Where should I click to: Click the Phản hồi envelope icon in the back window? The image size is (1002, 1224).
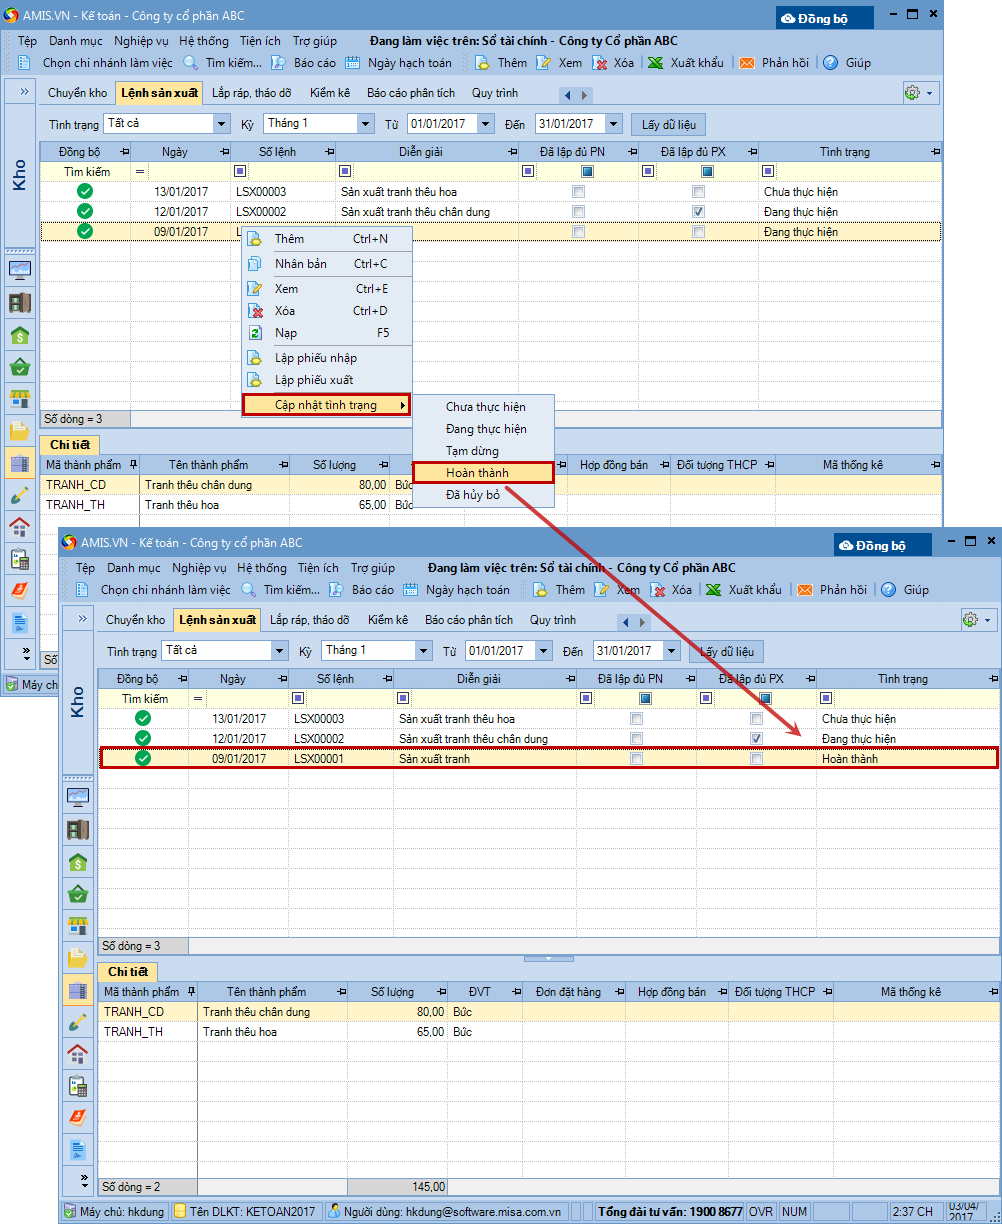tap(746, 63)
